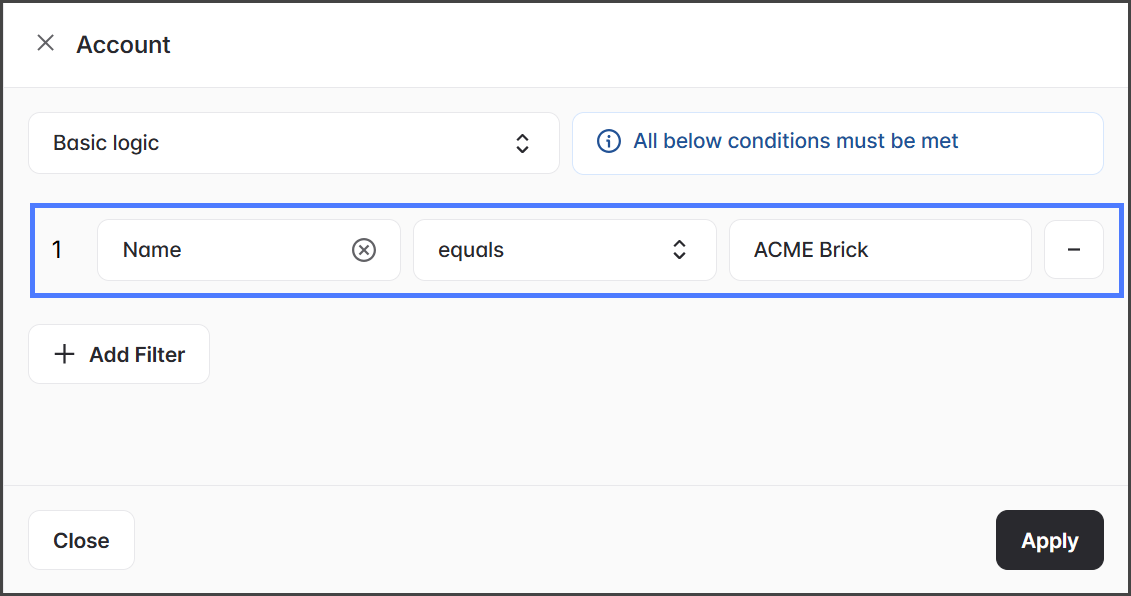Screen dimensions: 1131x596
Task: Remove filter row 1 with minus icon
Action: 1073,250
